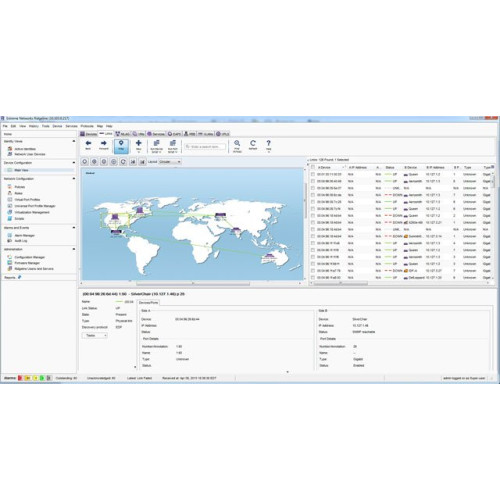The width and height of the screenshot is (500, 500).
Task: Open Virtual Port Profiles icon
Action: [x=10, y=199]
